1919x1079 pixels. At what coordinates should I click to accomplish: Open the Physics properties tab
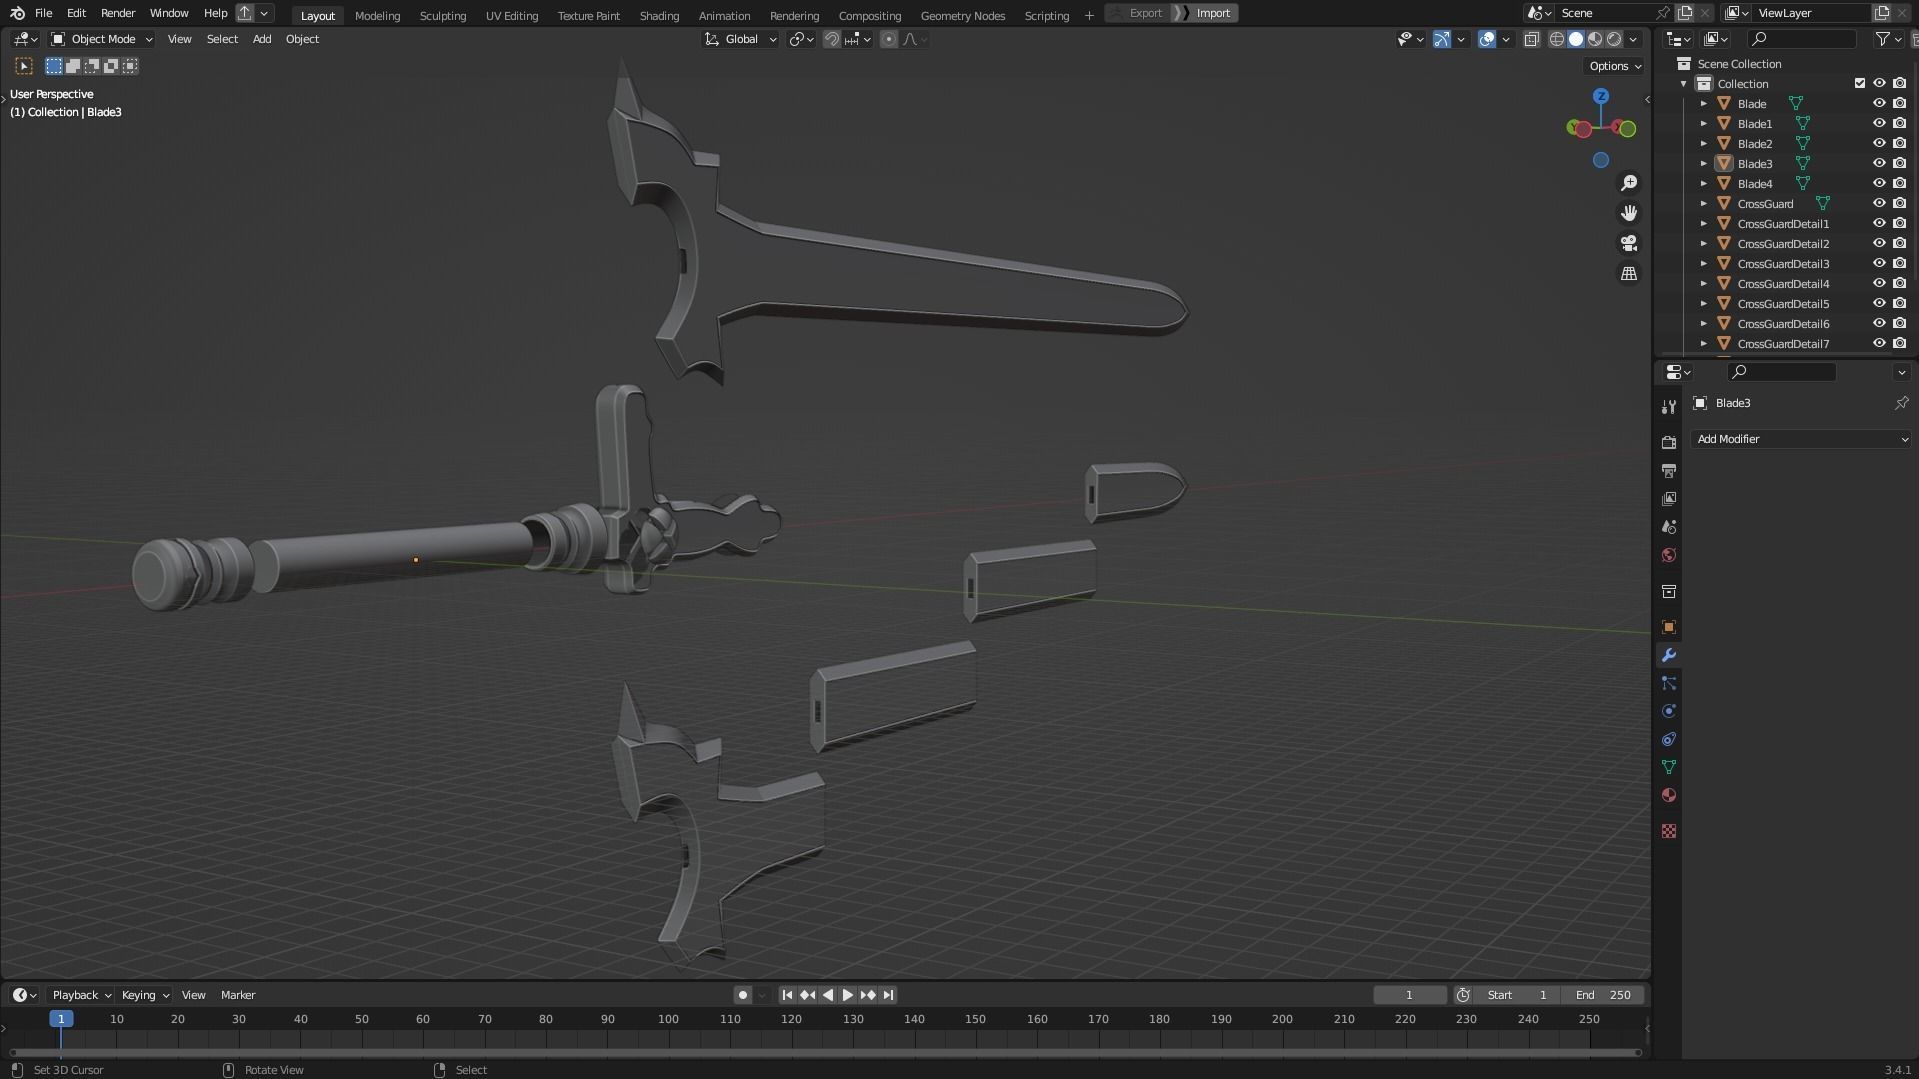(1668, 711)
